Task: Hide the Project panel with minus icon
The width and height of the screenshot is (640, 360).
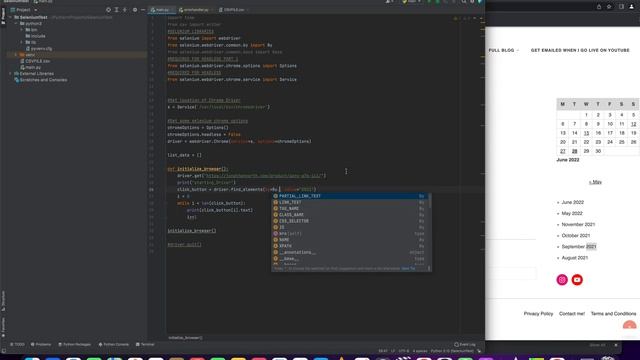Action: click(143, 10)
